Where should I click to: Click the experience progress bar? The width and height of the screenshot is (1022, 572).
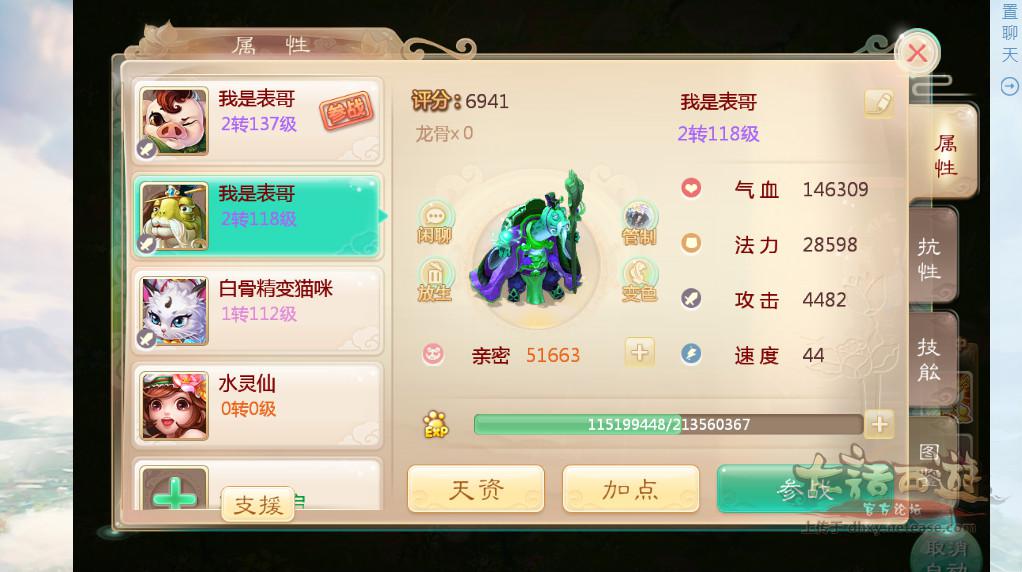[x=668, y=425]
